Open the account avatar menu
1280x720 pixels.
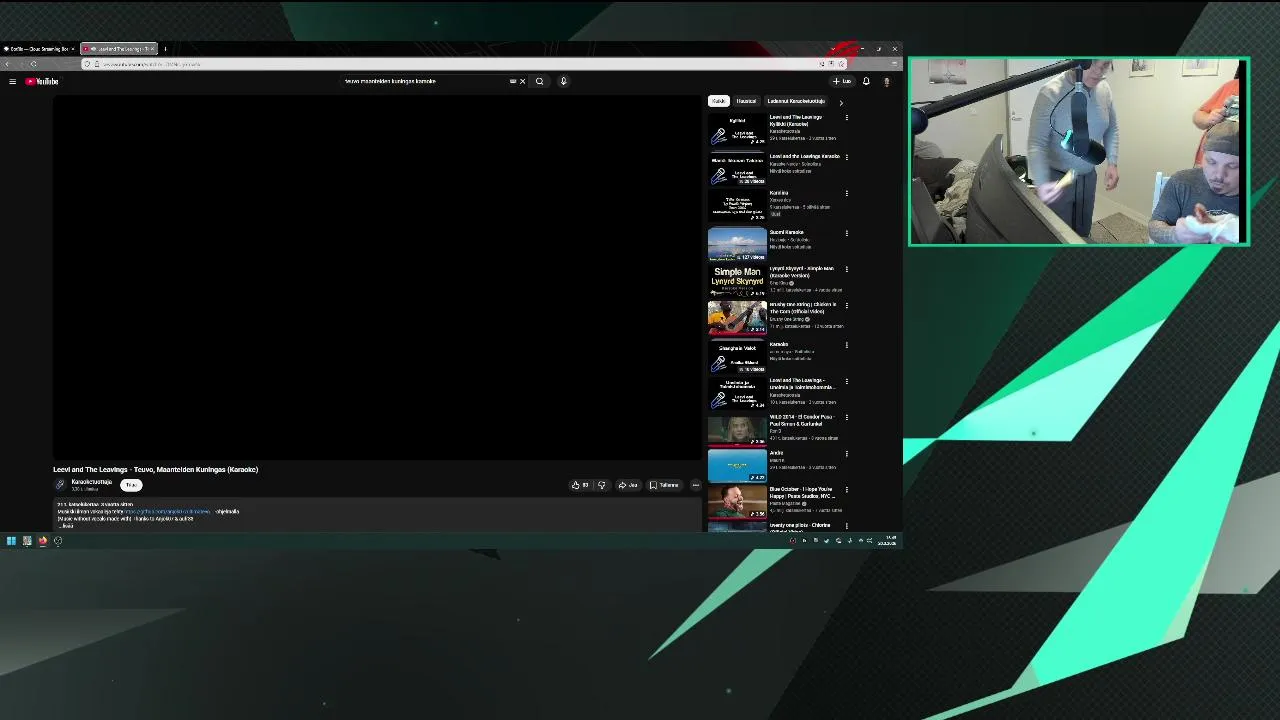point(886,81)
